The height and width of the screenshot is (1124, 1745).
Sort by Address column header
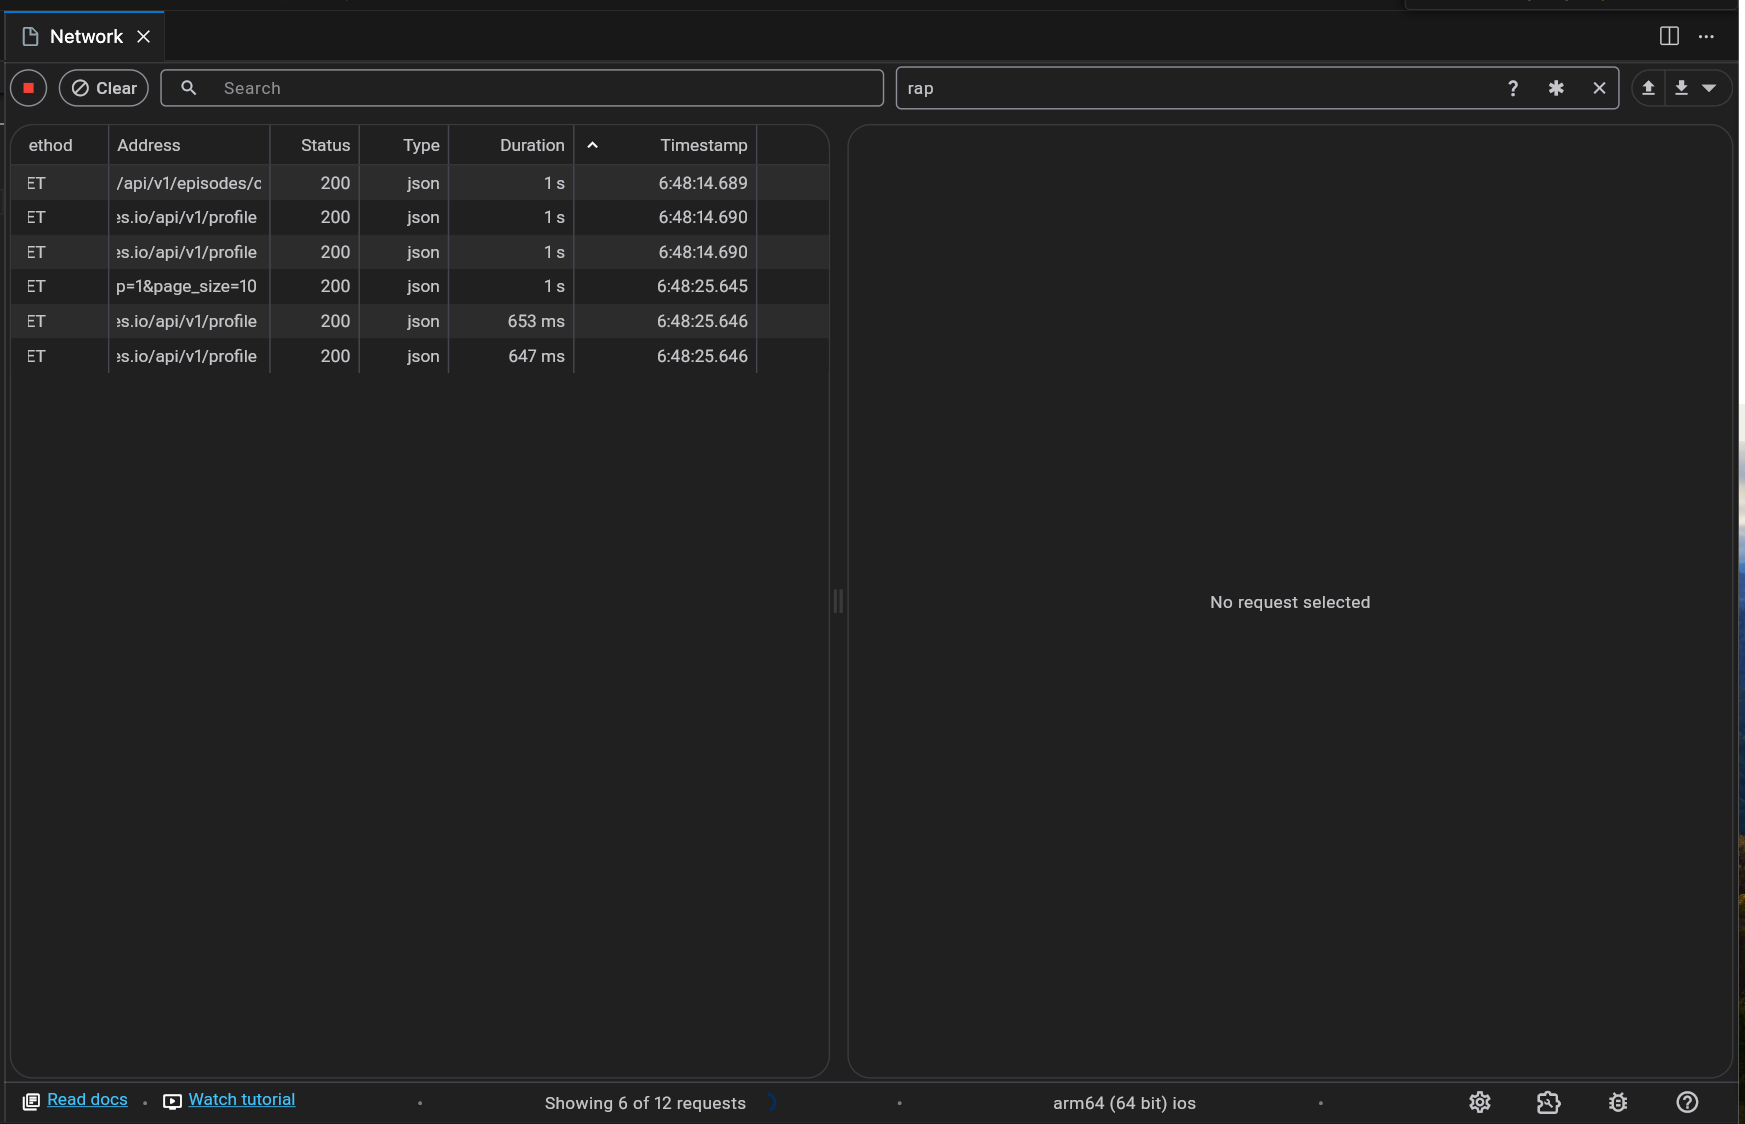189,145
